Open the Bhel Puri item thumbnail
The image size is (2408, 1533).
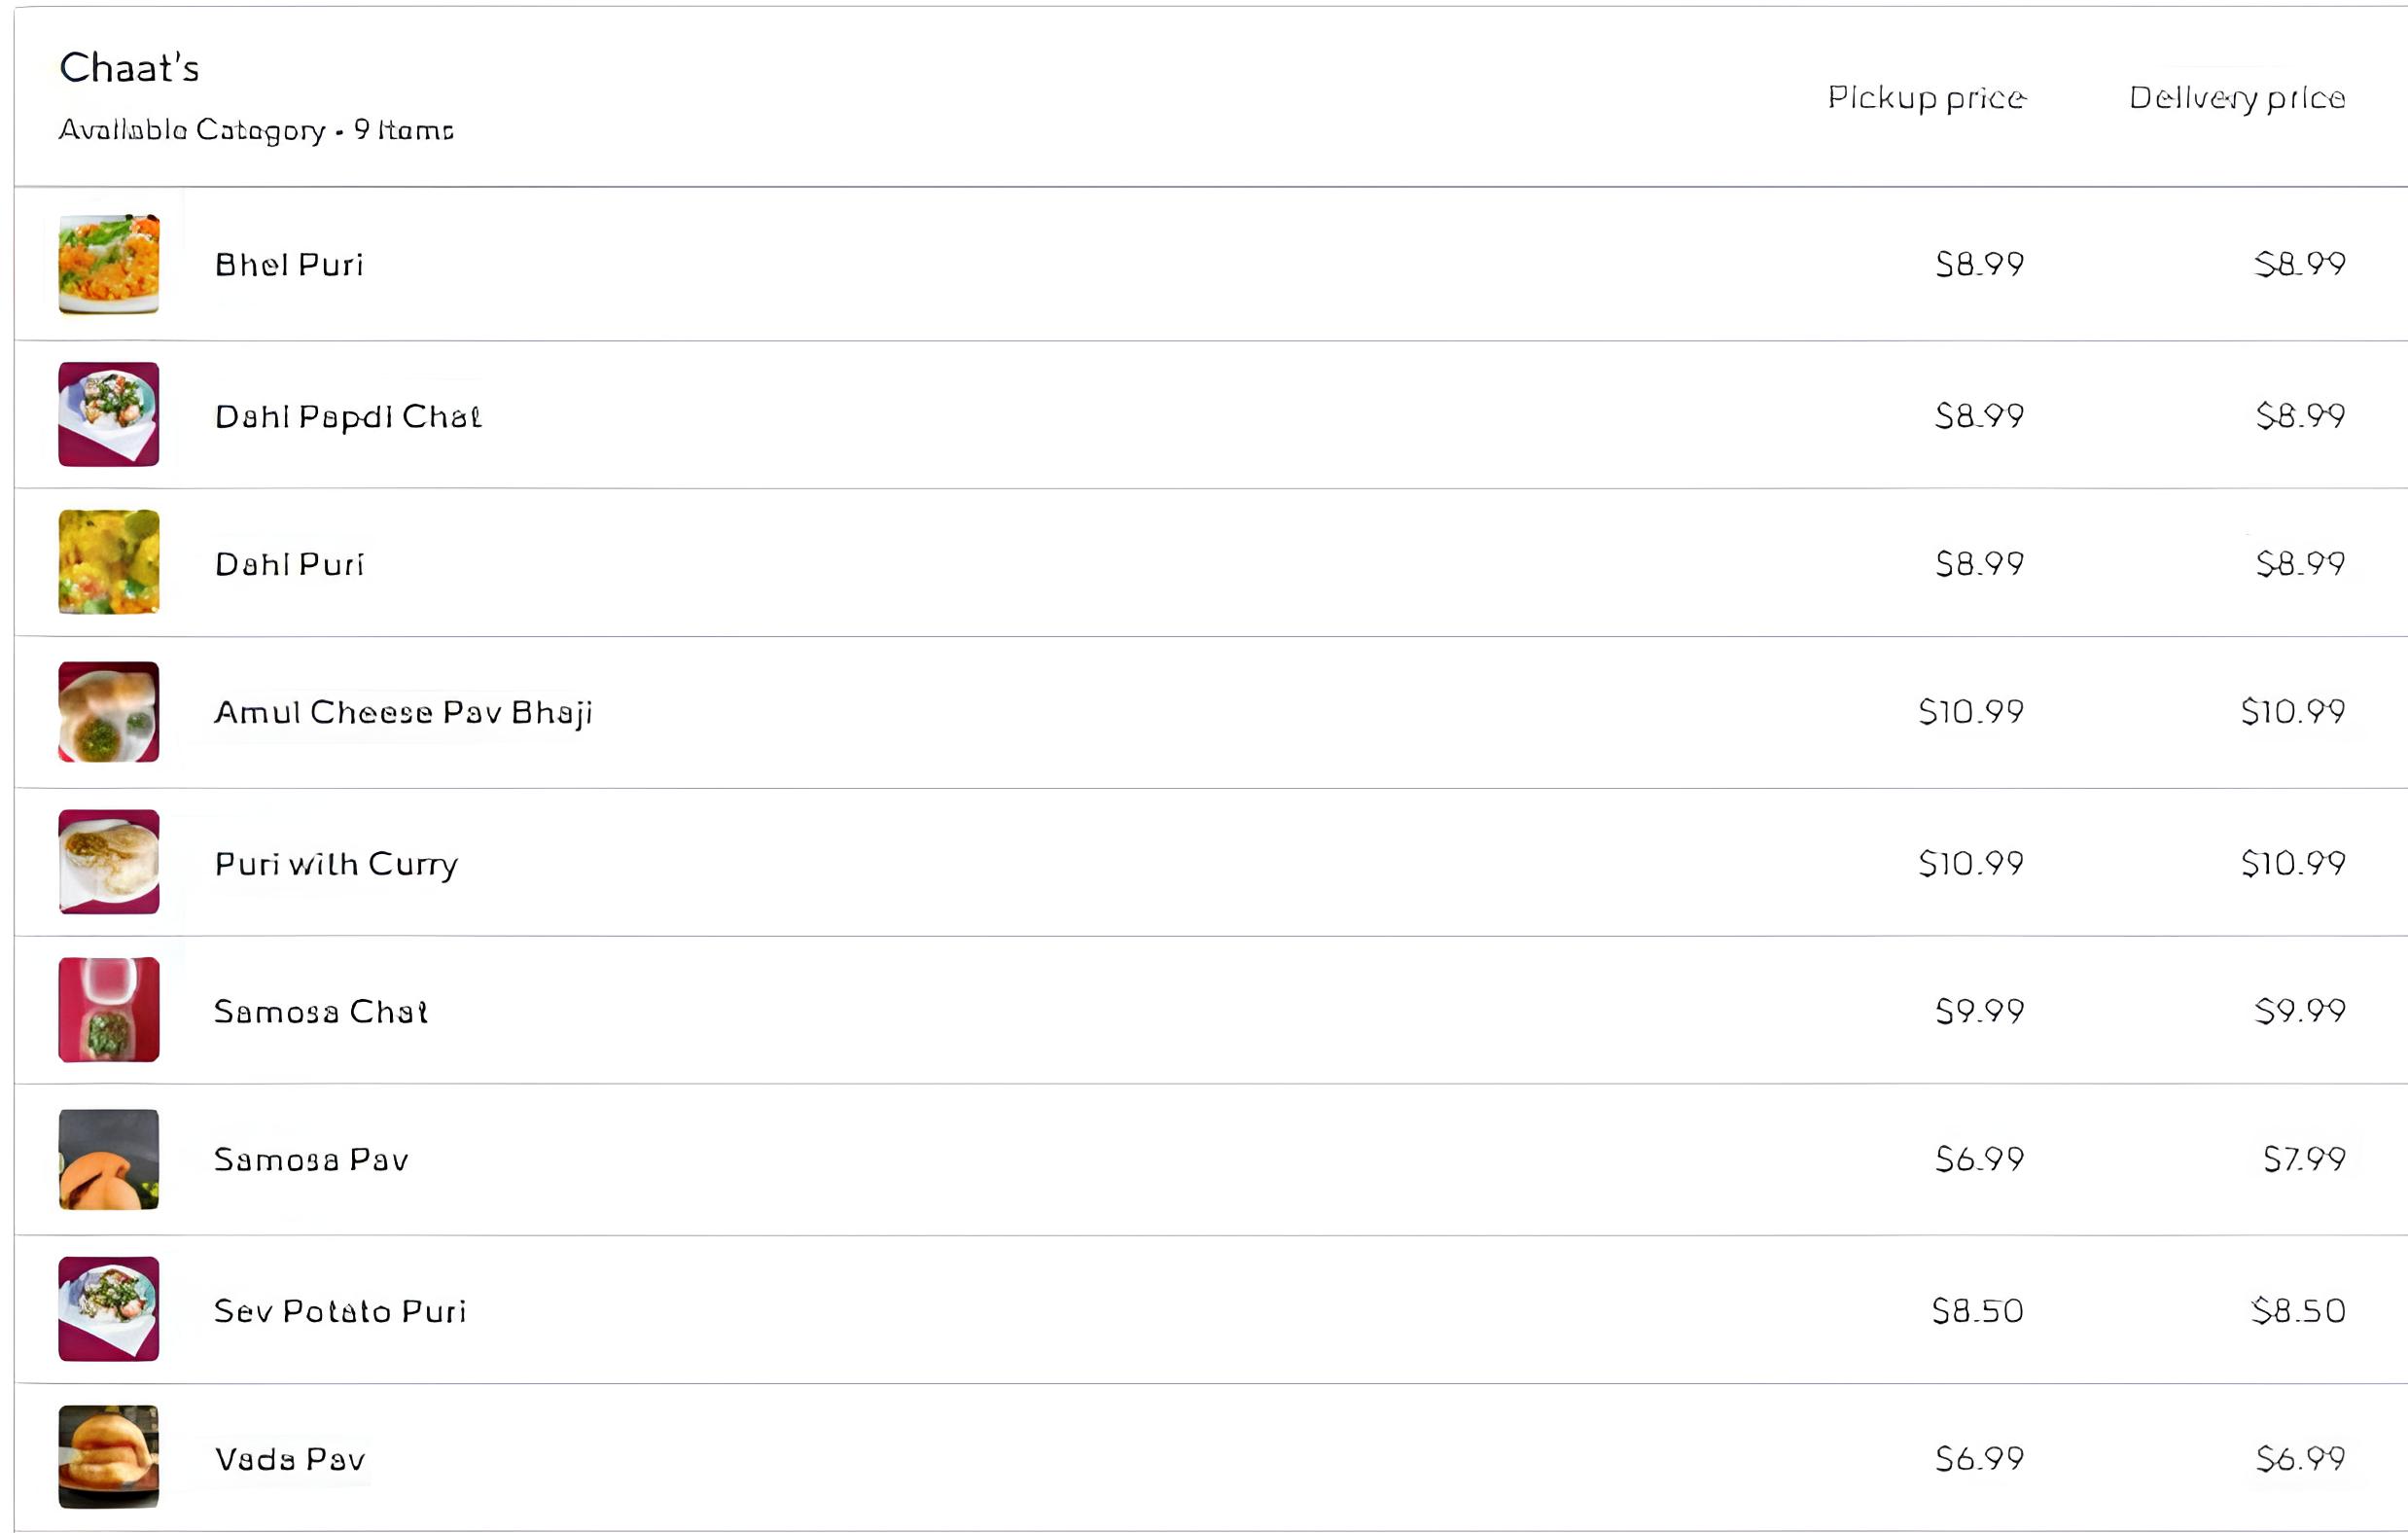click(x=109, y=264)
